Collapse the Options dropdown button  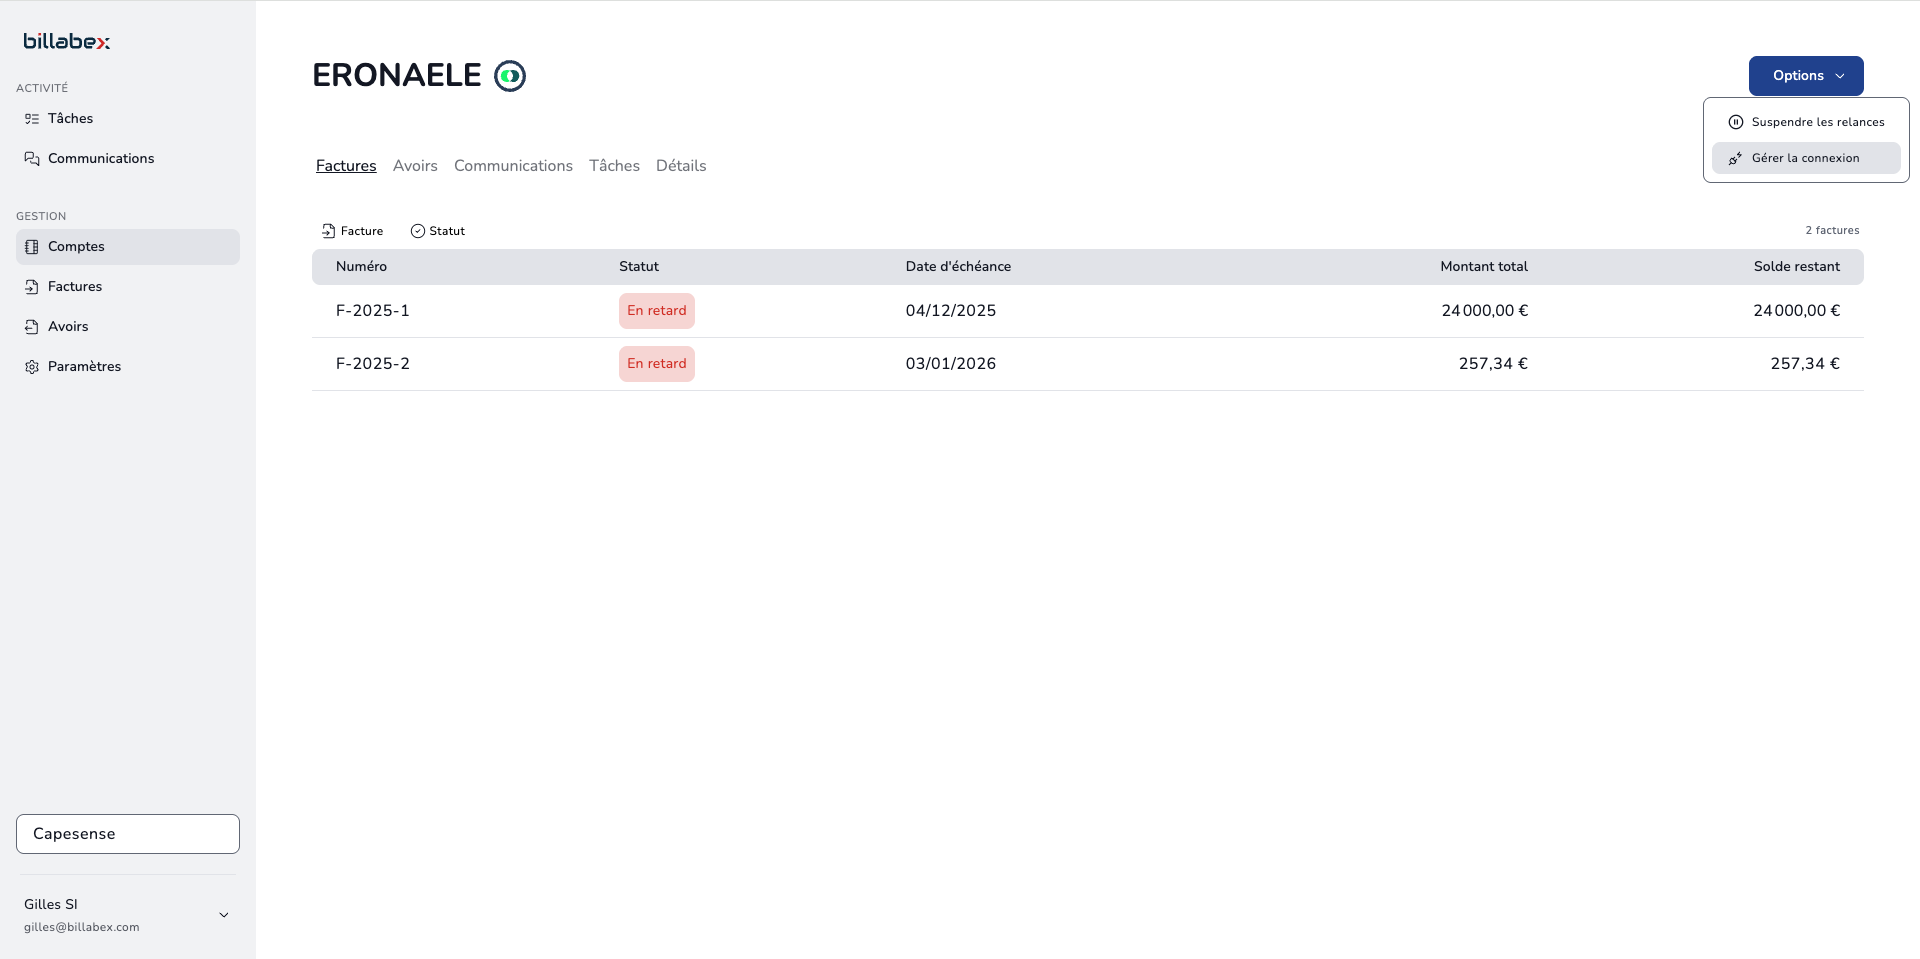coord(1805,76)
